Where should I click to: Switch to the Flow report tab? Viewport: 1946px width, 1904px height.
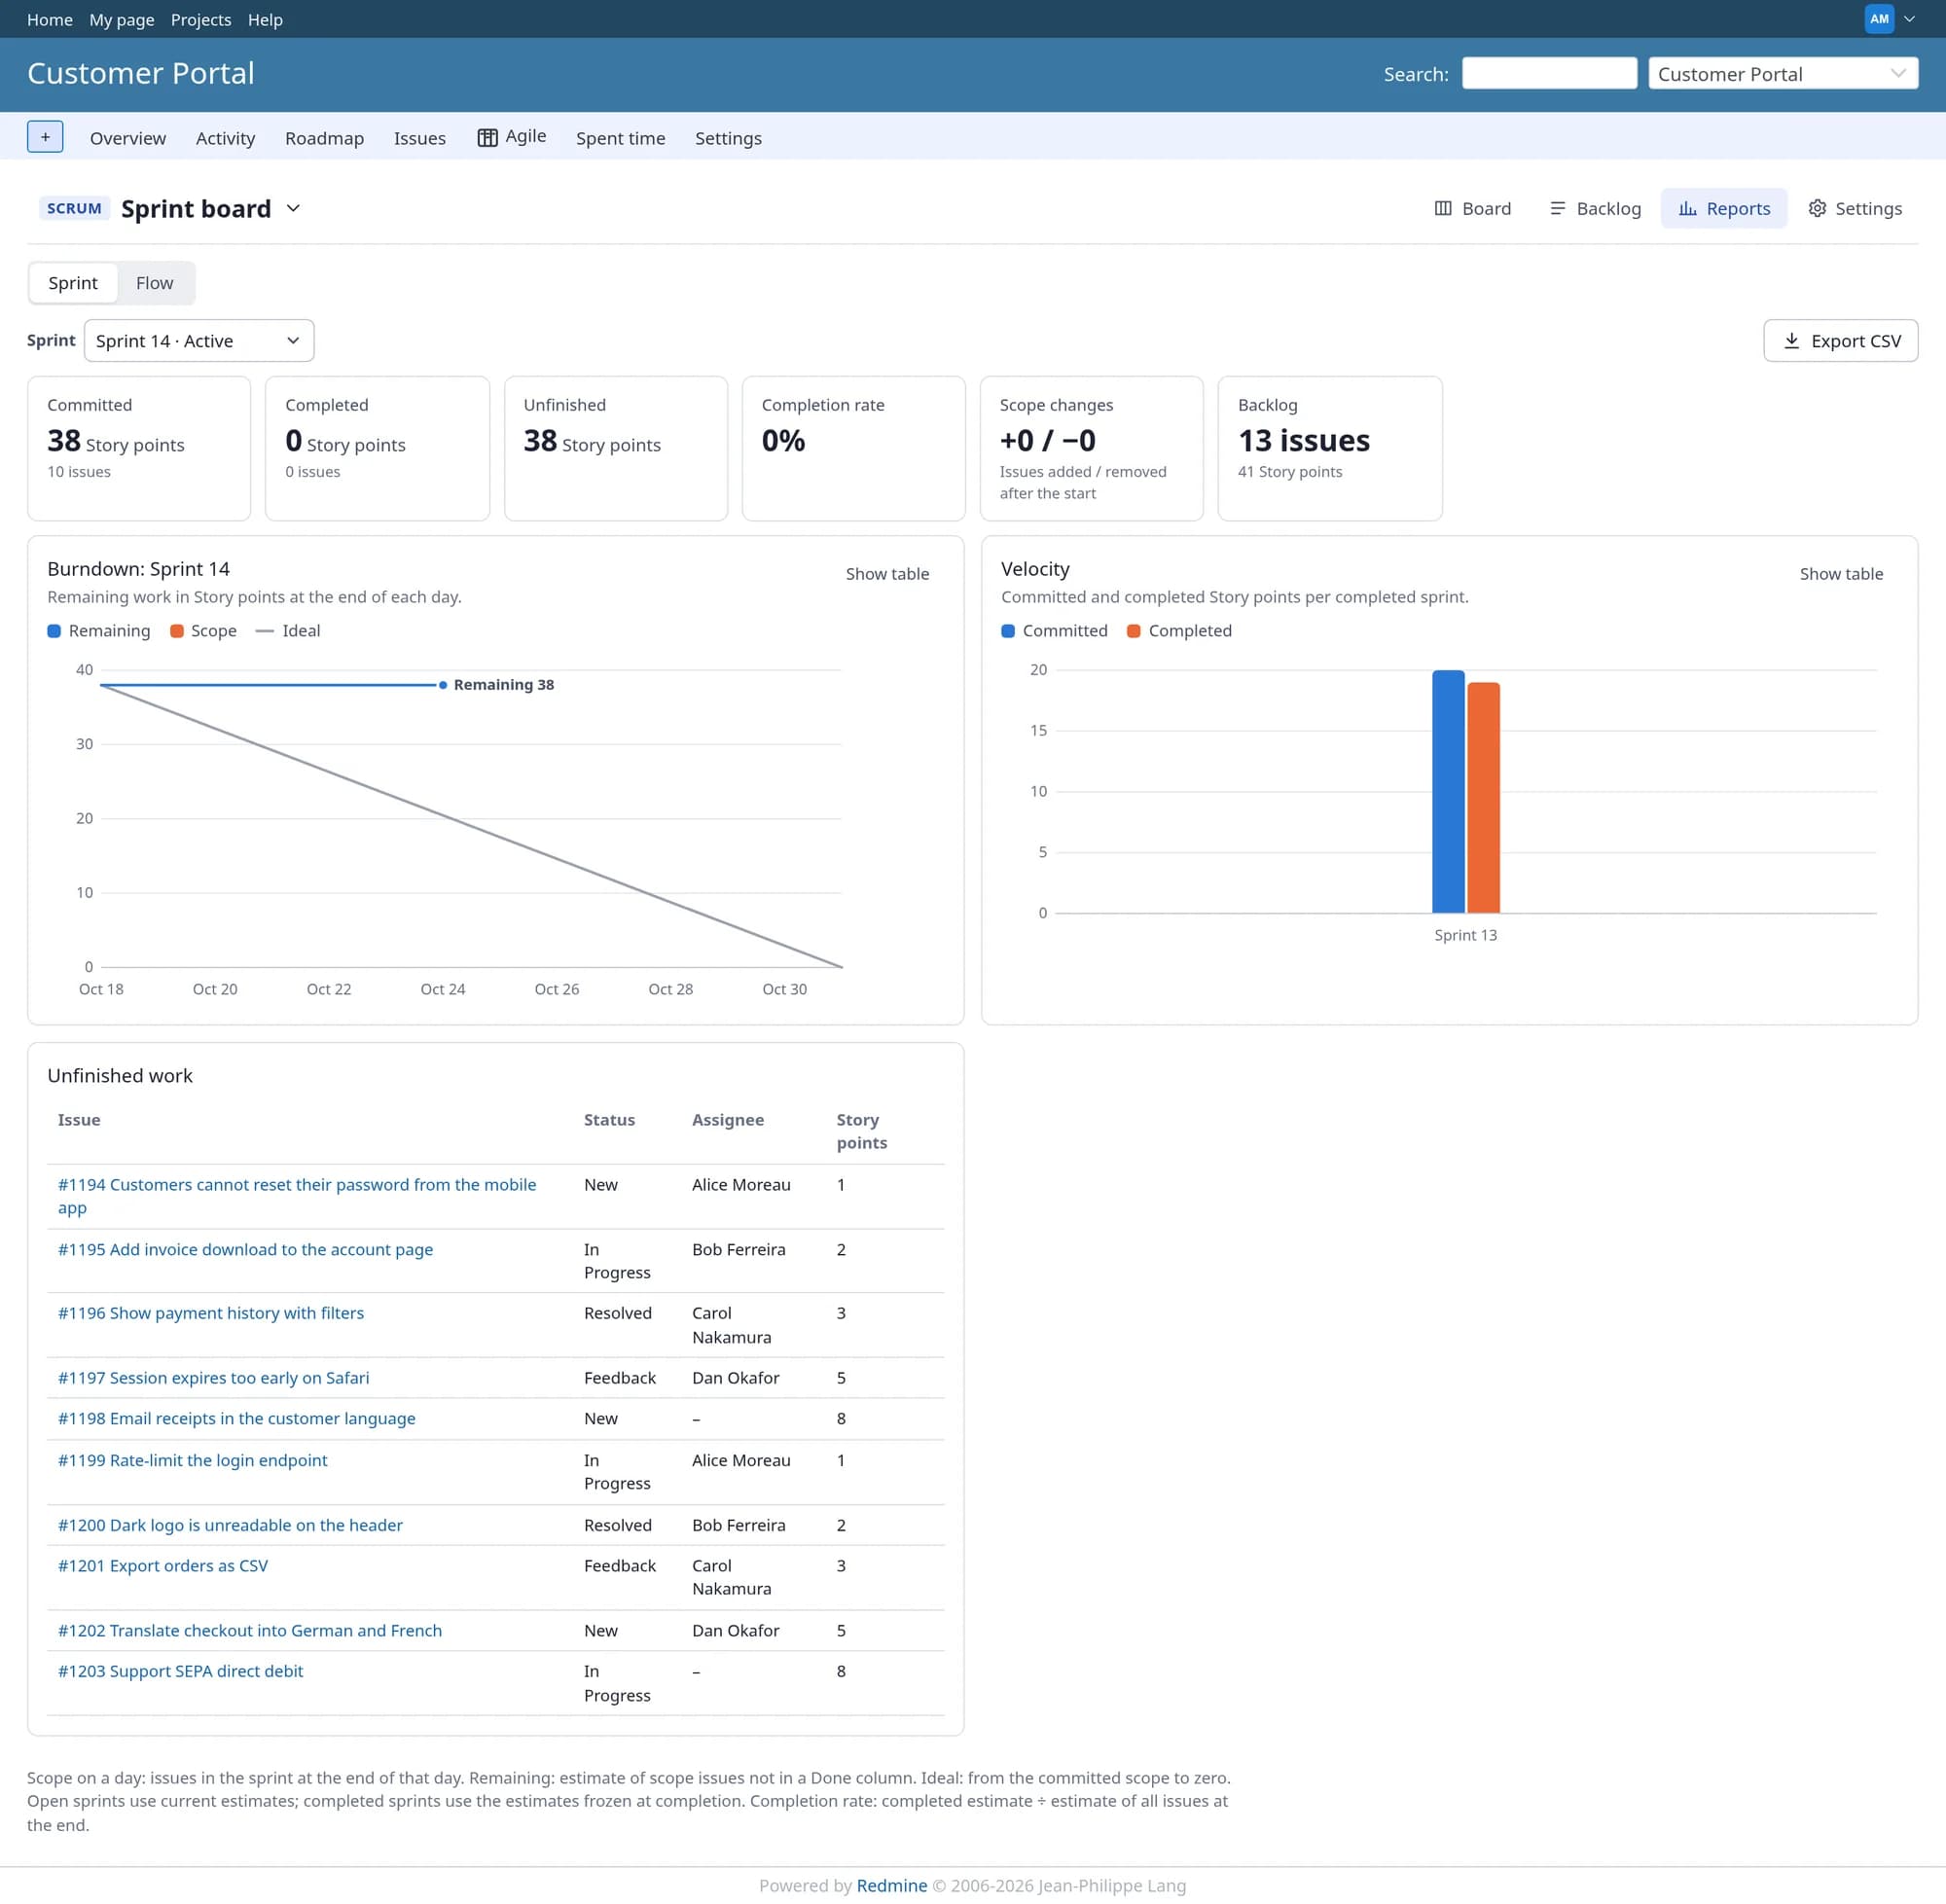tap(155, 283)
